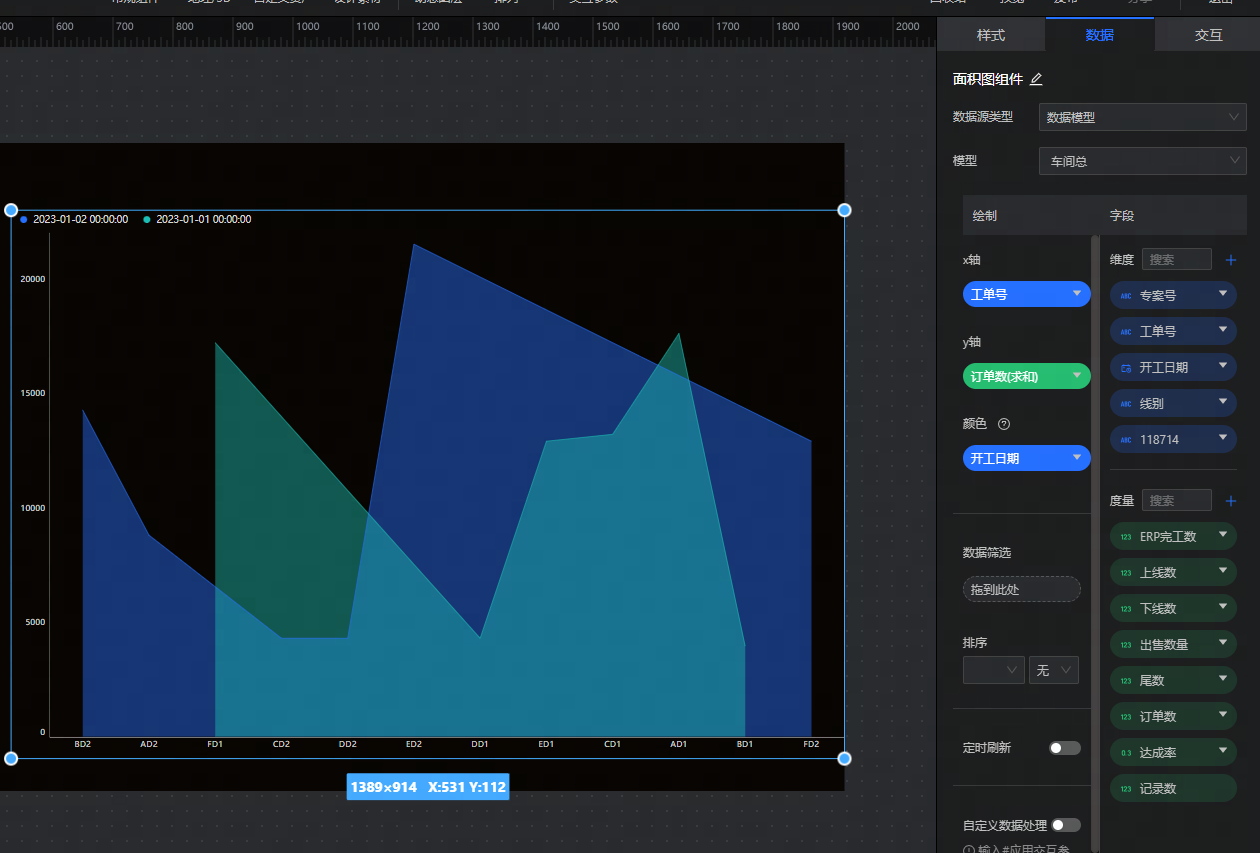Enable the 自定义数据处理 switch
This screenshot has width=1260, height=853.
coord(1065,825)
